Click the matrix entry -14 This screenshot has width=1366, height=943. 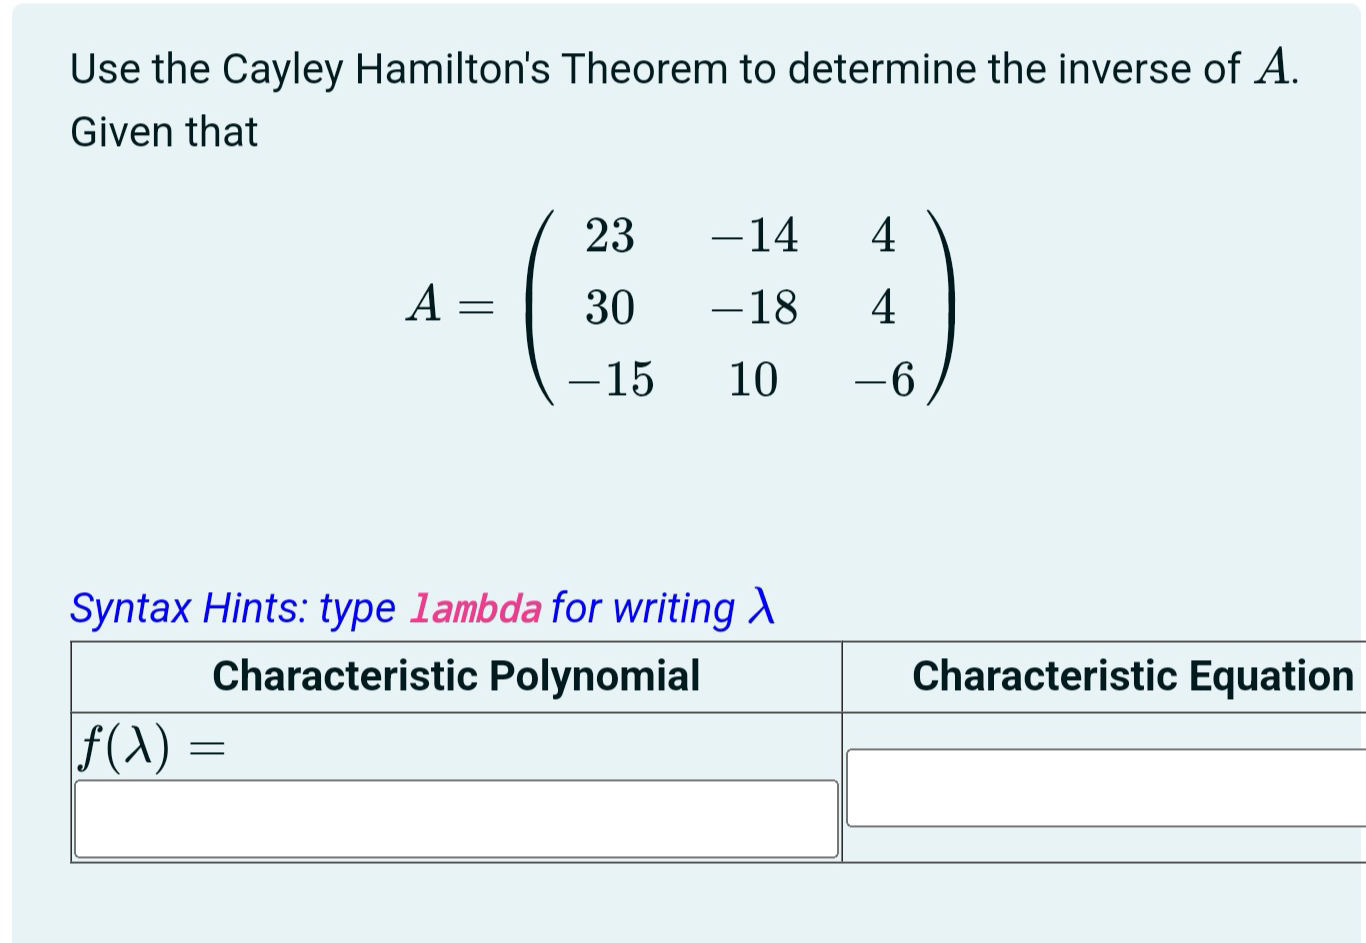(755, 237)
